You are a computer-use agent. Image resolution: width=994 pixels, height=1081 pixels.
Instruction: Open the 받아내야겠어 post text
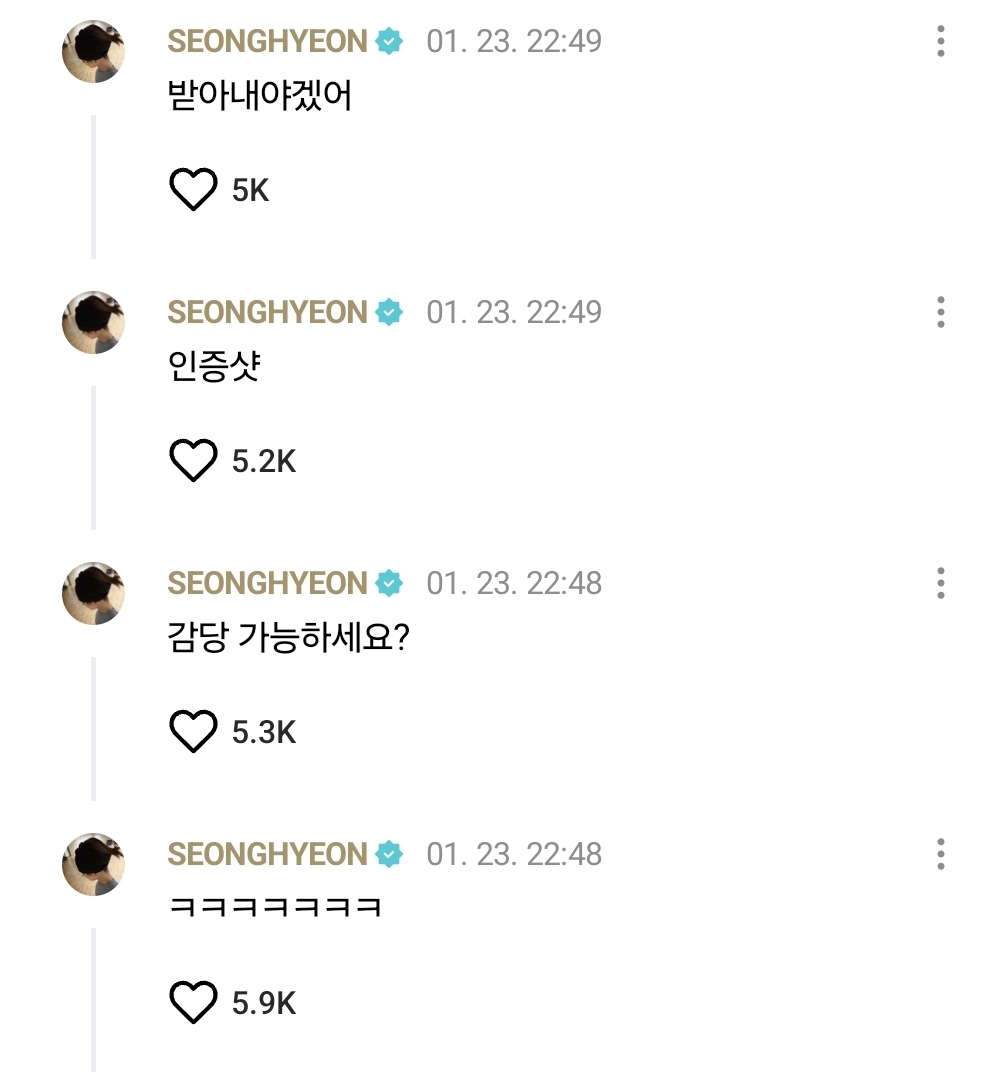click(x=260, y=95)
